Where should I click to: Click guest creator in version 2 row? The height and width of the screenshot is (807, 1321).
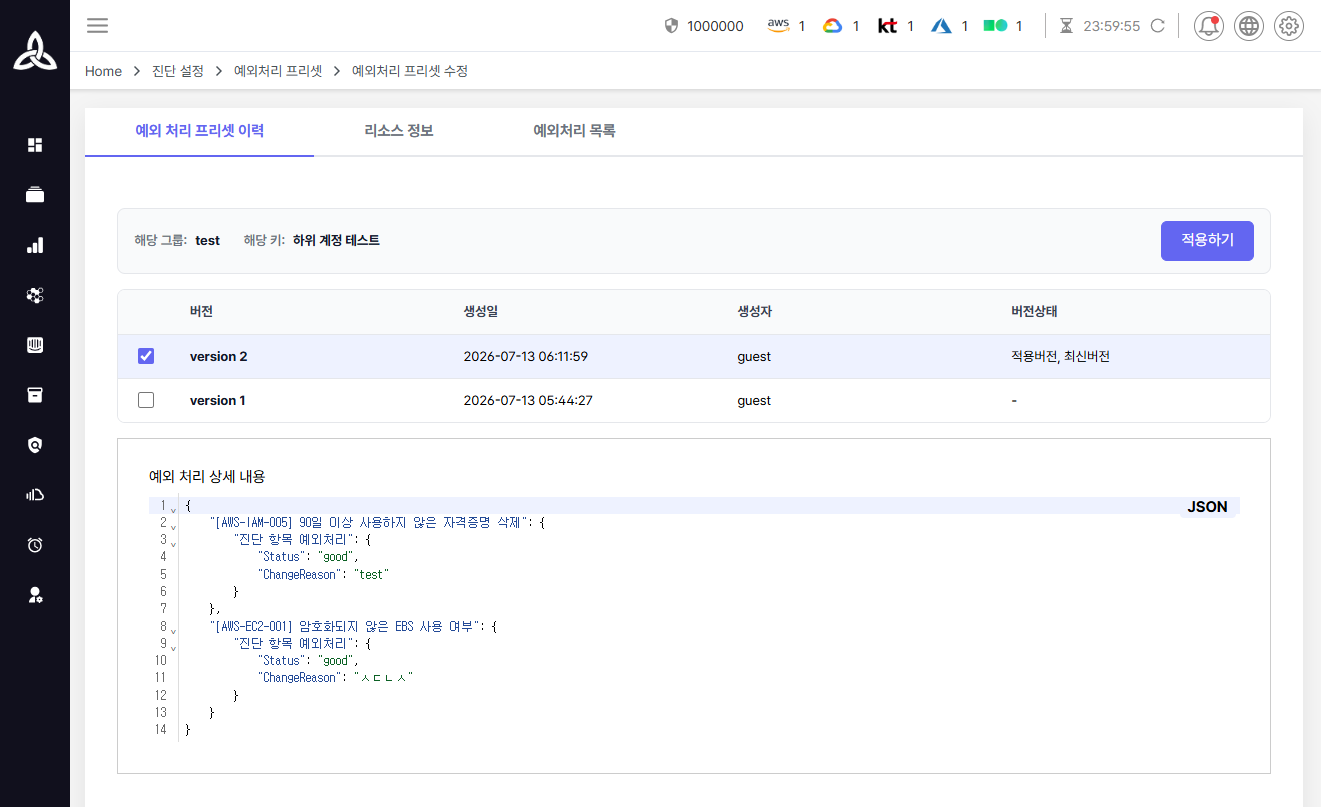tap(754, 356)
